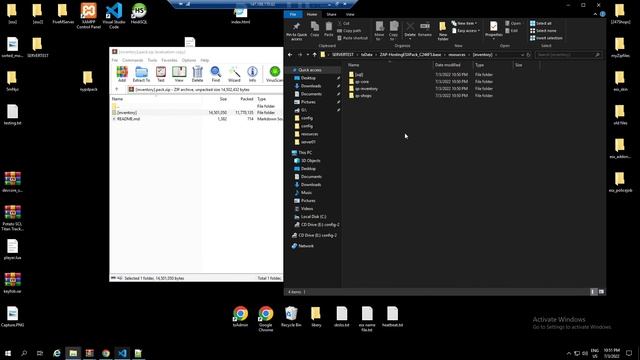Create a New folder from Explorer ribbon
The width and height of the screenshot is (640, 360).
click(443, 31)
